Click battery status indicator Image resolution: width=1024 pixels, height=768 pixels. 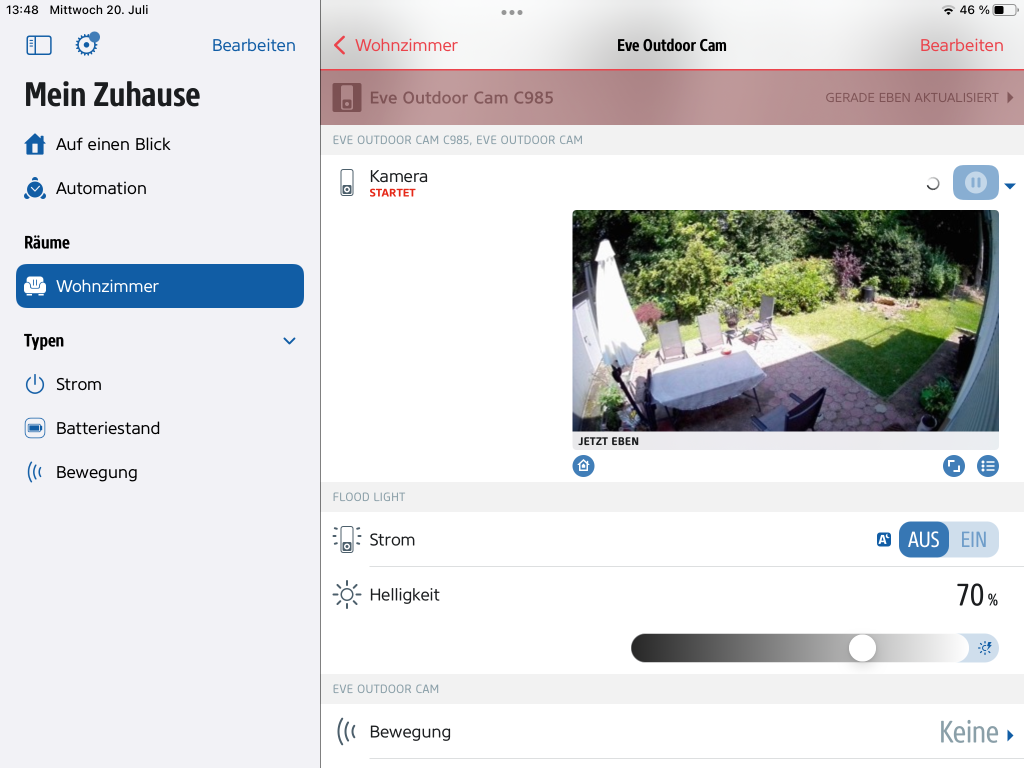click(1004, 10)
